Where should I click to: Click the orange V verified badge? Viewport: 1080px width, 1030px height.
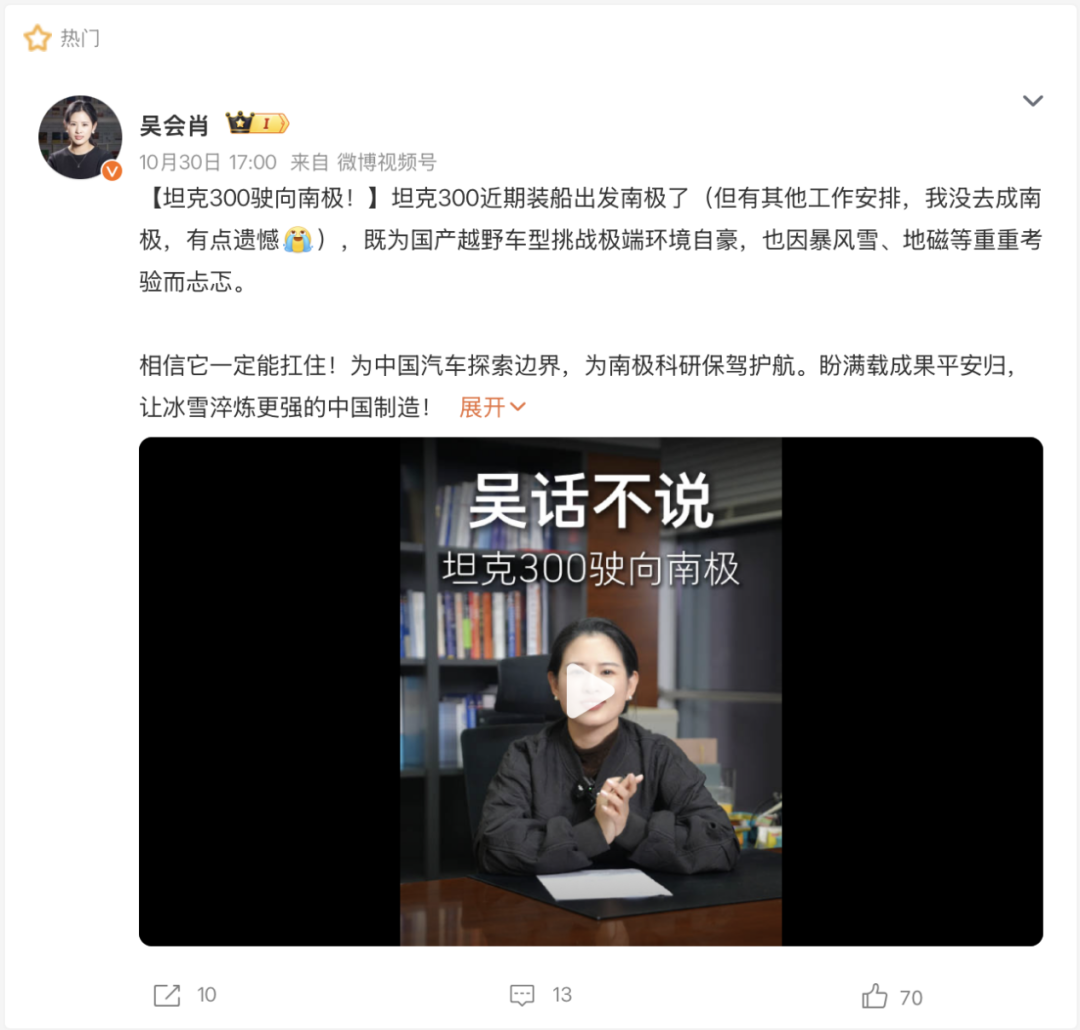click(x=112, y=170)
